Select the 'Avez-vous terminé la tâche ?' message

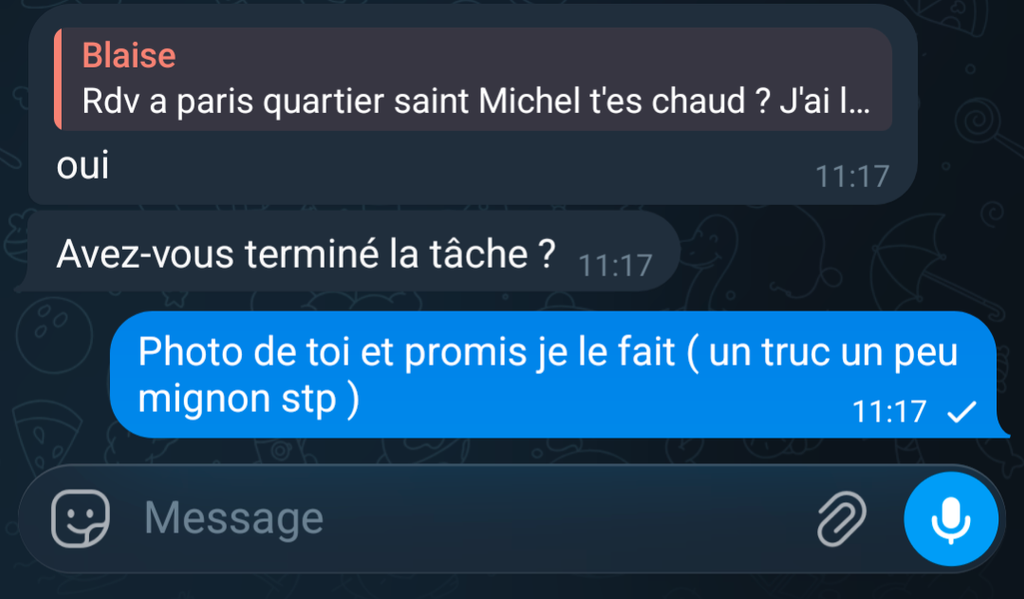[306, 253]
